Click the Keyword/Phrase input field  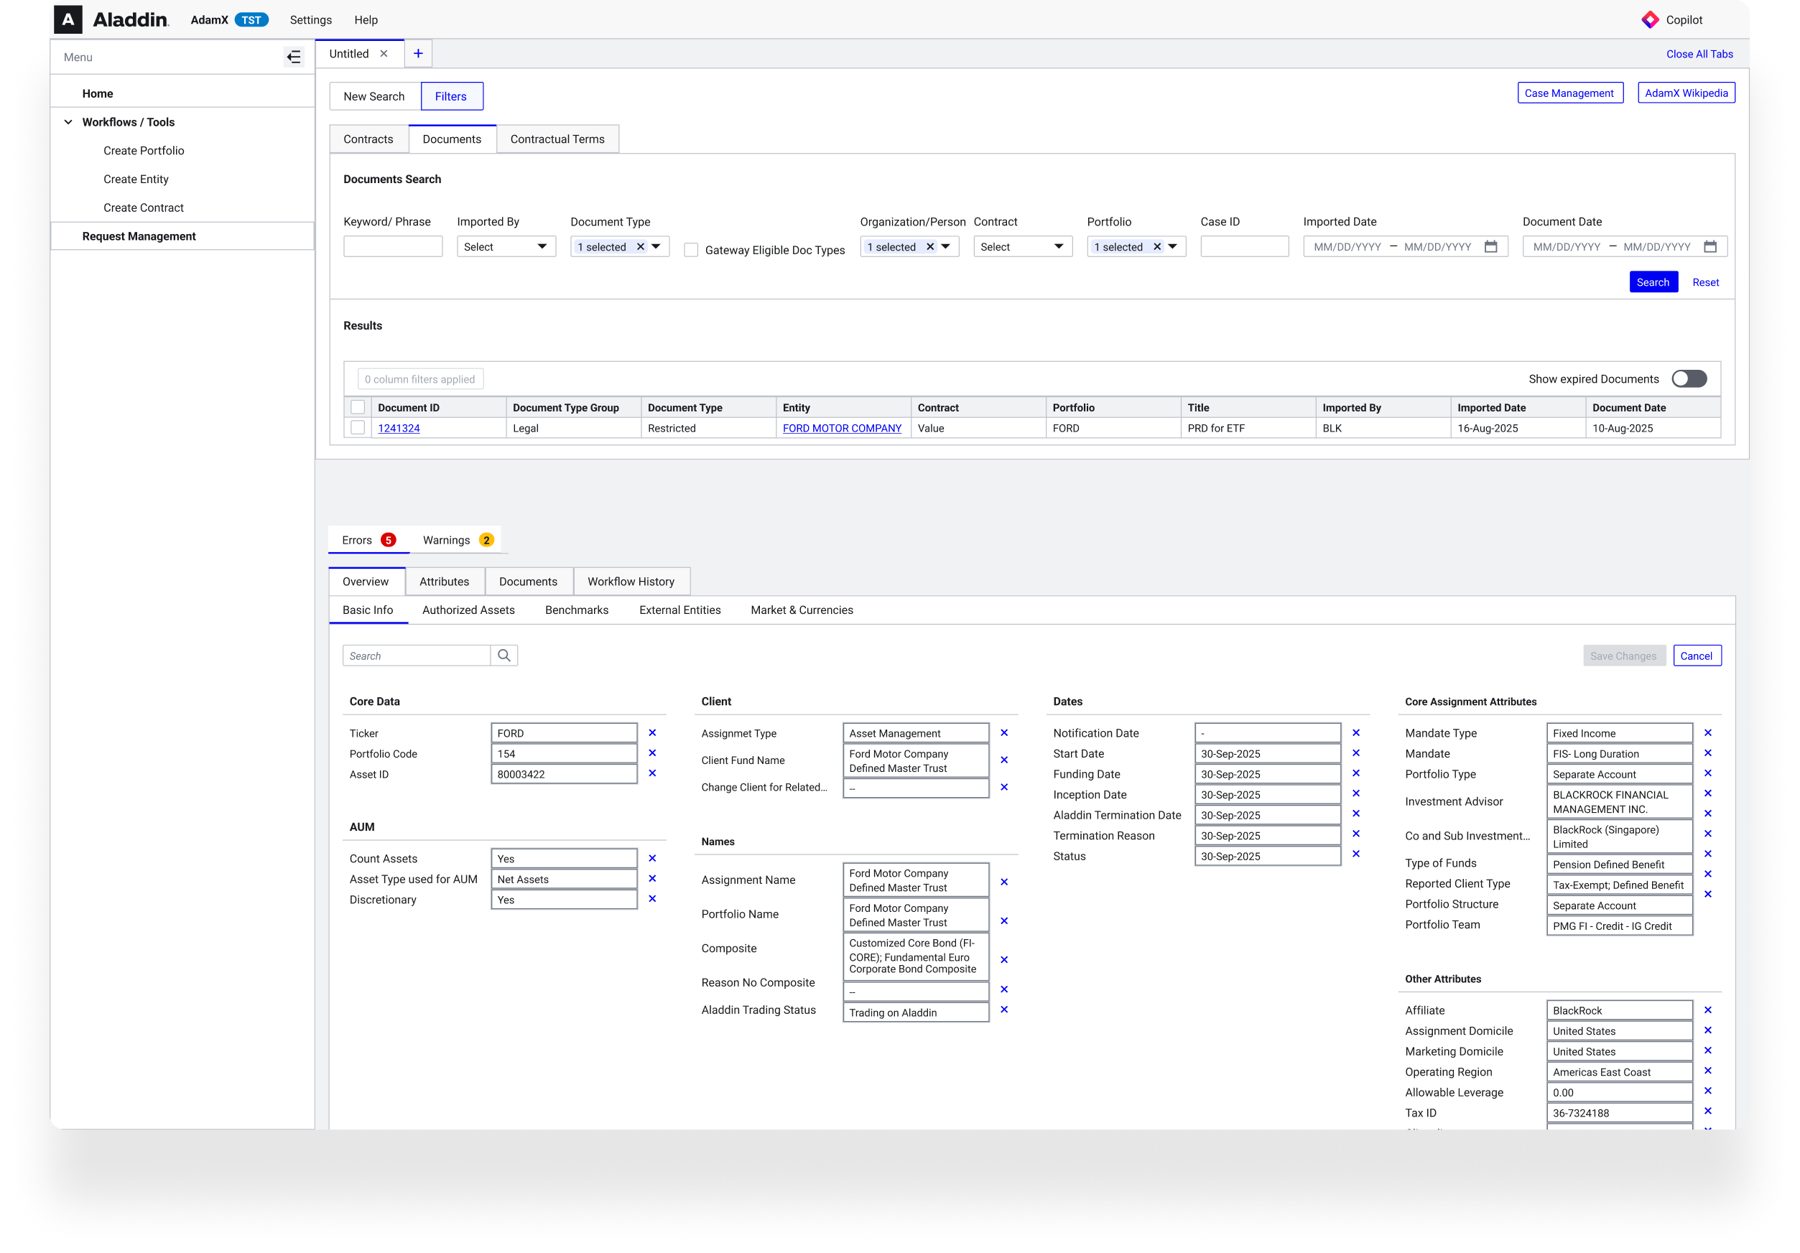pyautogui.click(x=393, y=247)
